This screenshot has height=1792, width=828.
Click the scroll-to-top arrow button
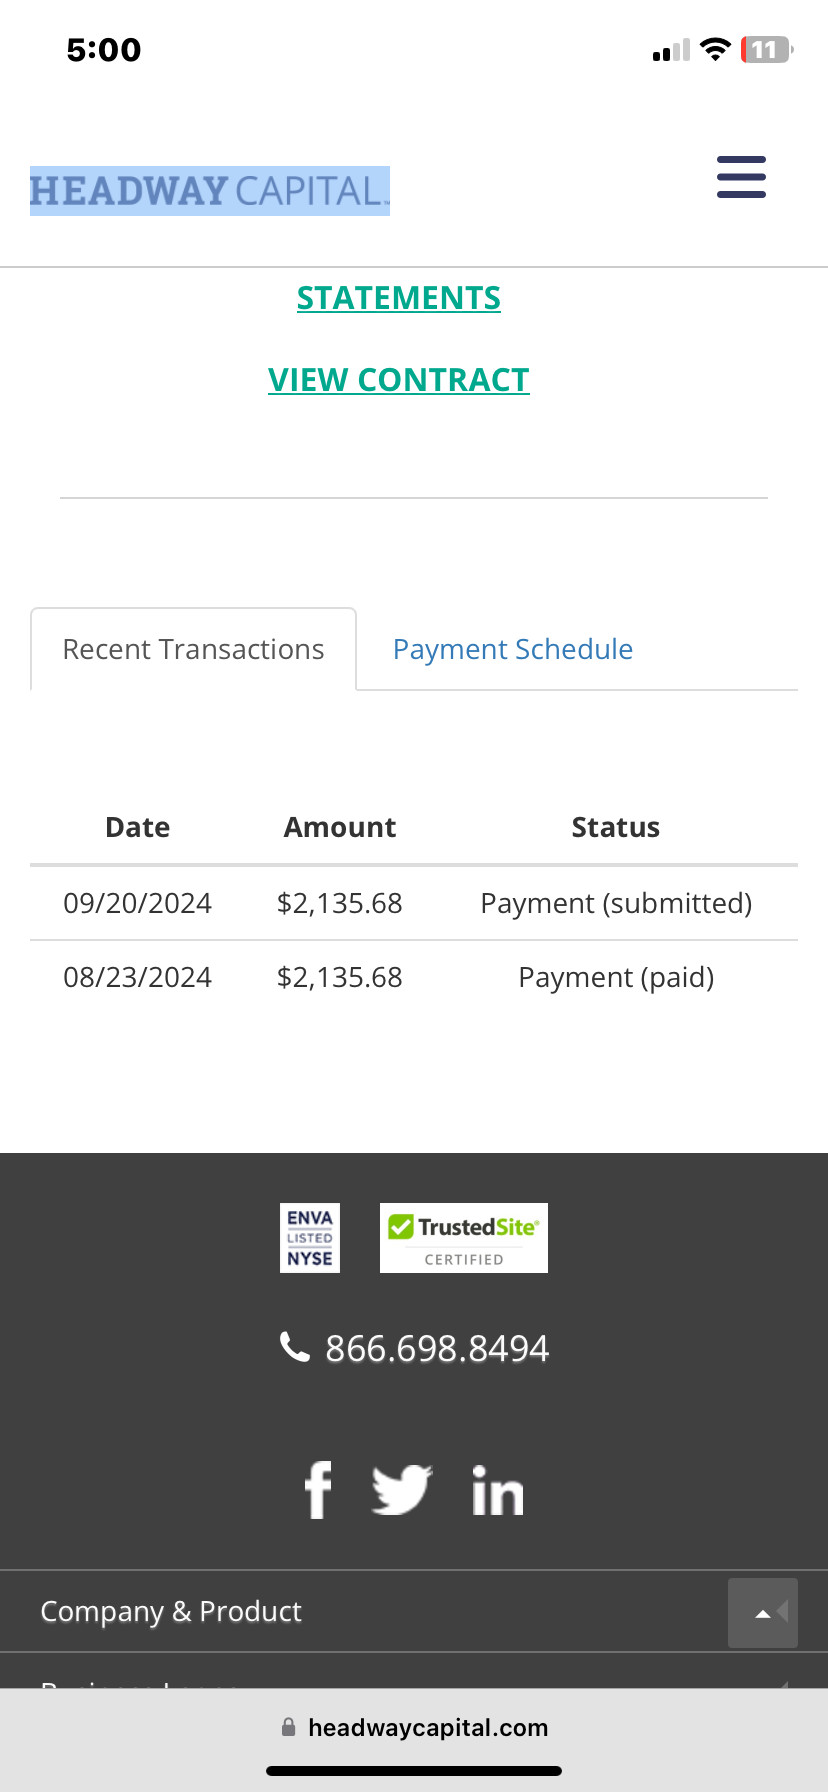point(762,1612)
